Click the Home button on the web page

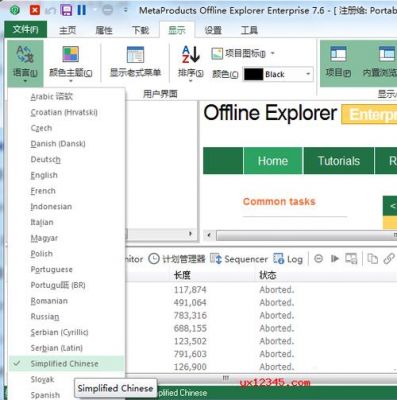click(273, 161)
